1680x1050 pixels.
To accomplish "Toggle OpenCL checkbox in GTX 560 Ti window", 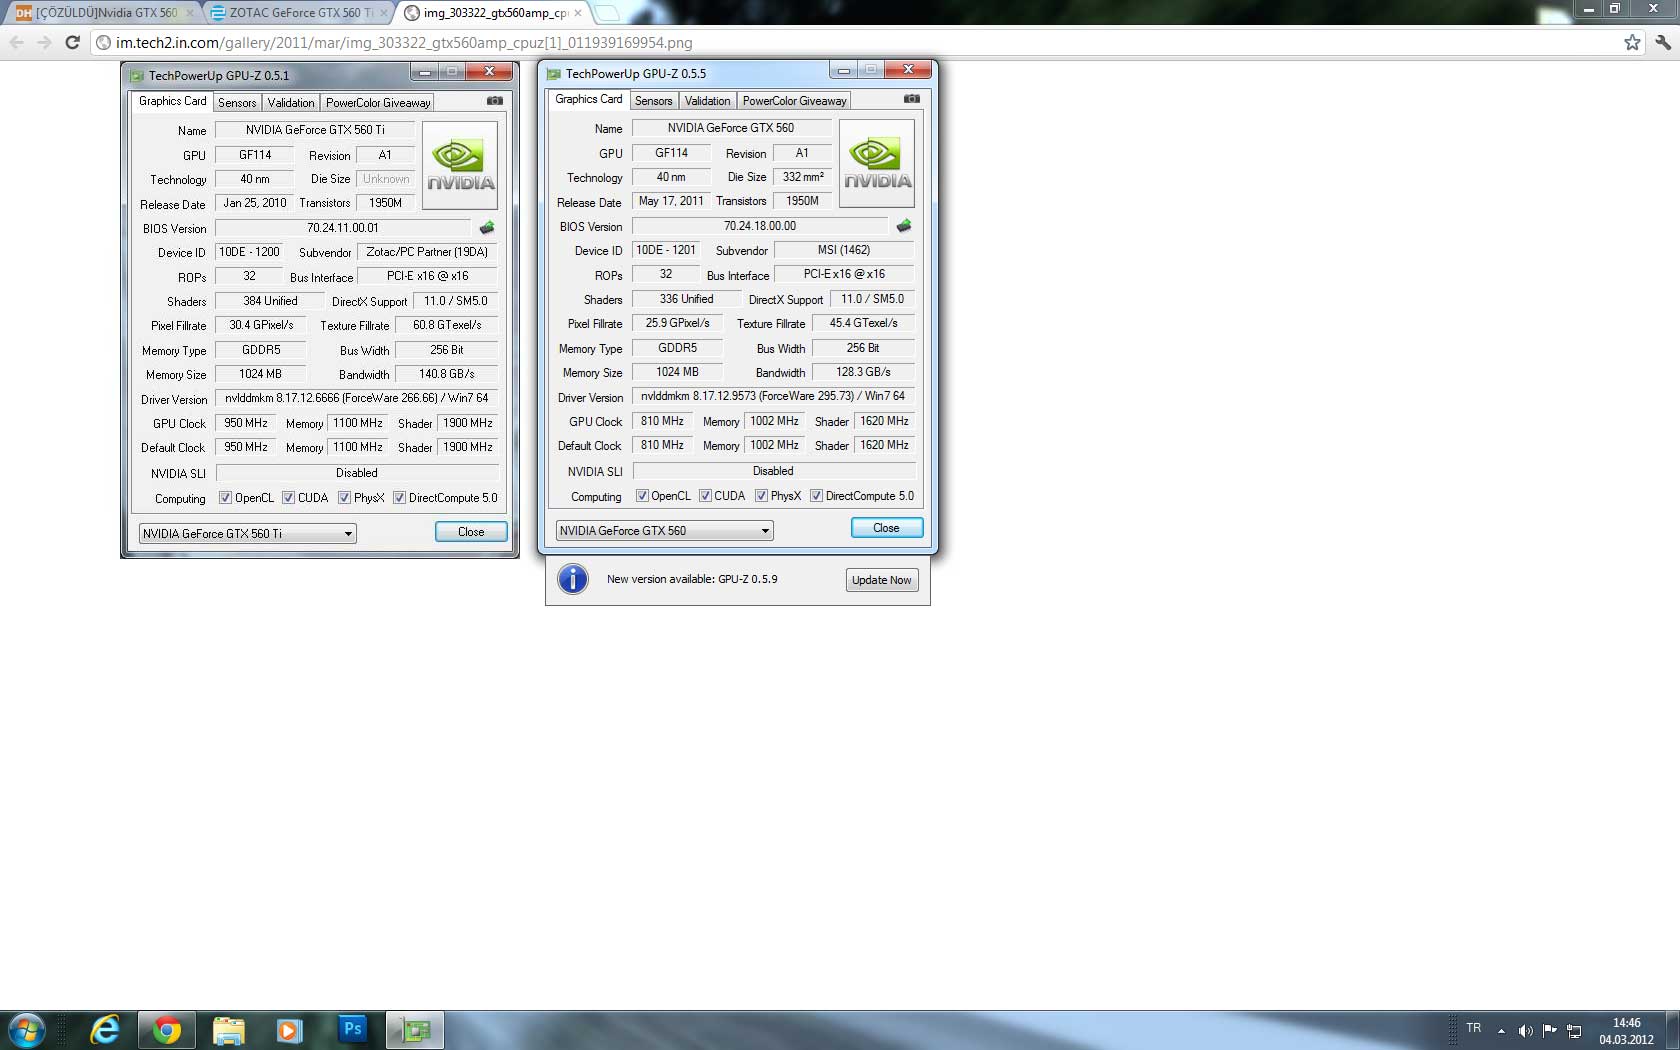I will (226, 498).
